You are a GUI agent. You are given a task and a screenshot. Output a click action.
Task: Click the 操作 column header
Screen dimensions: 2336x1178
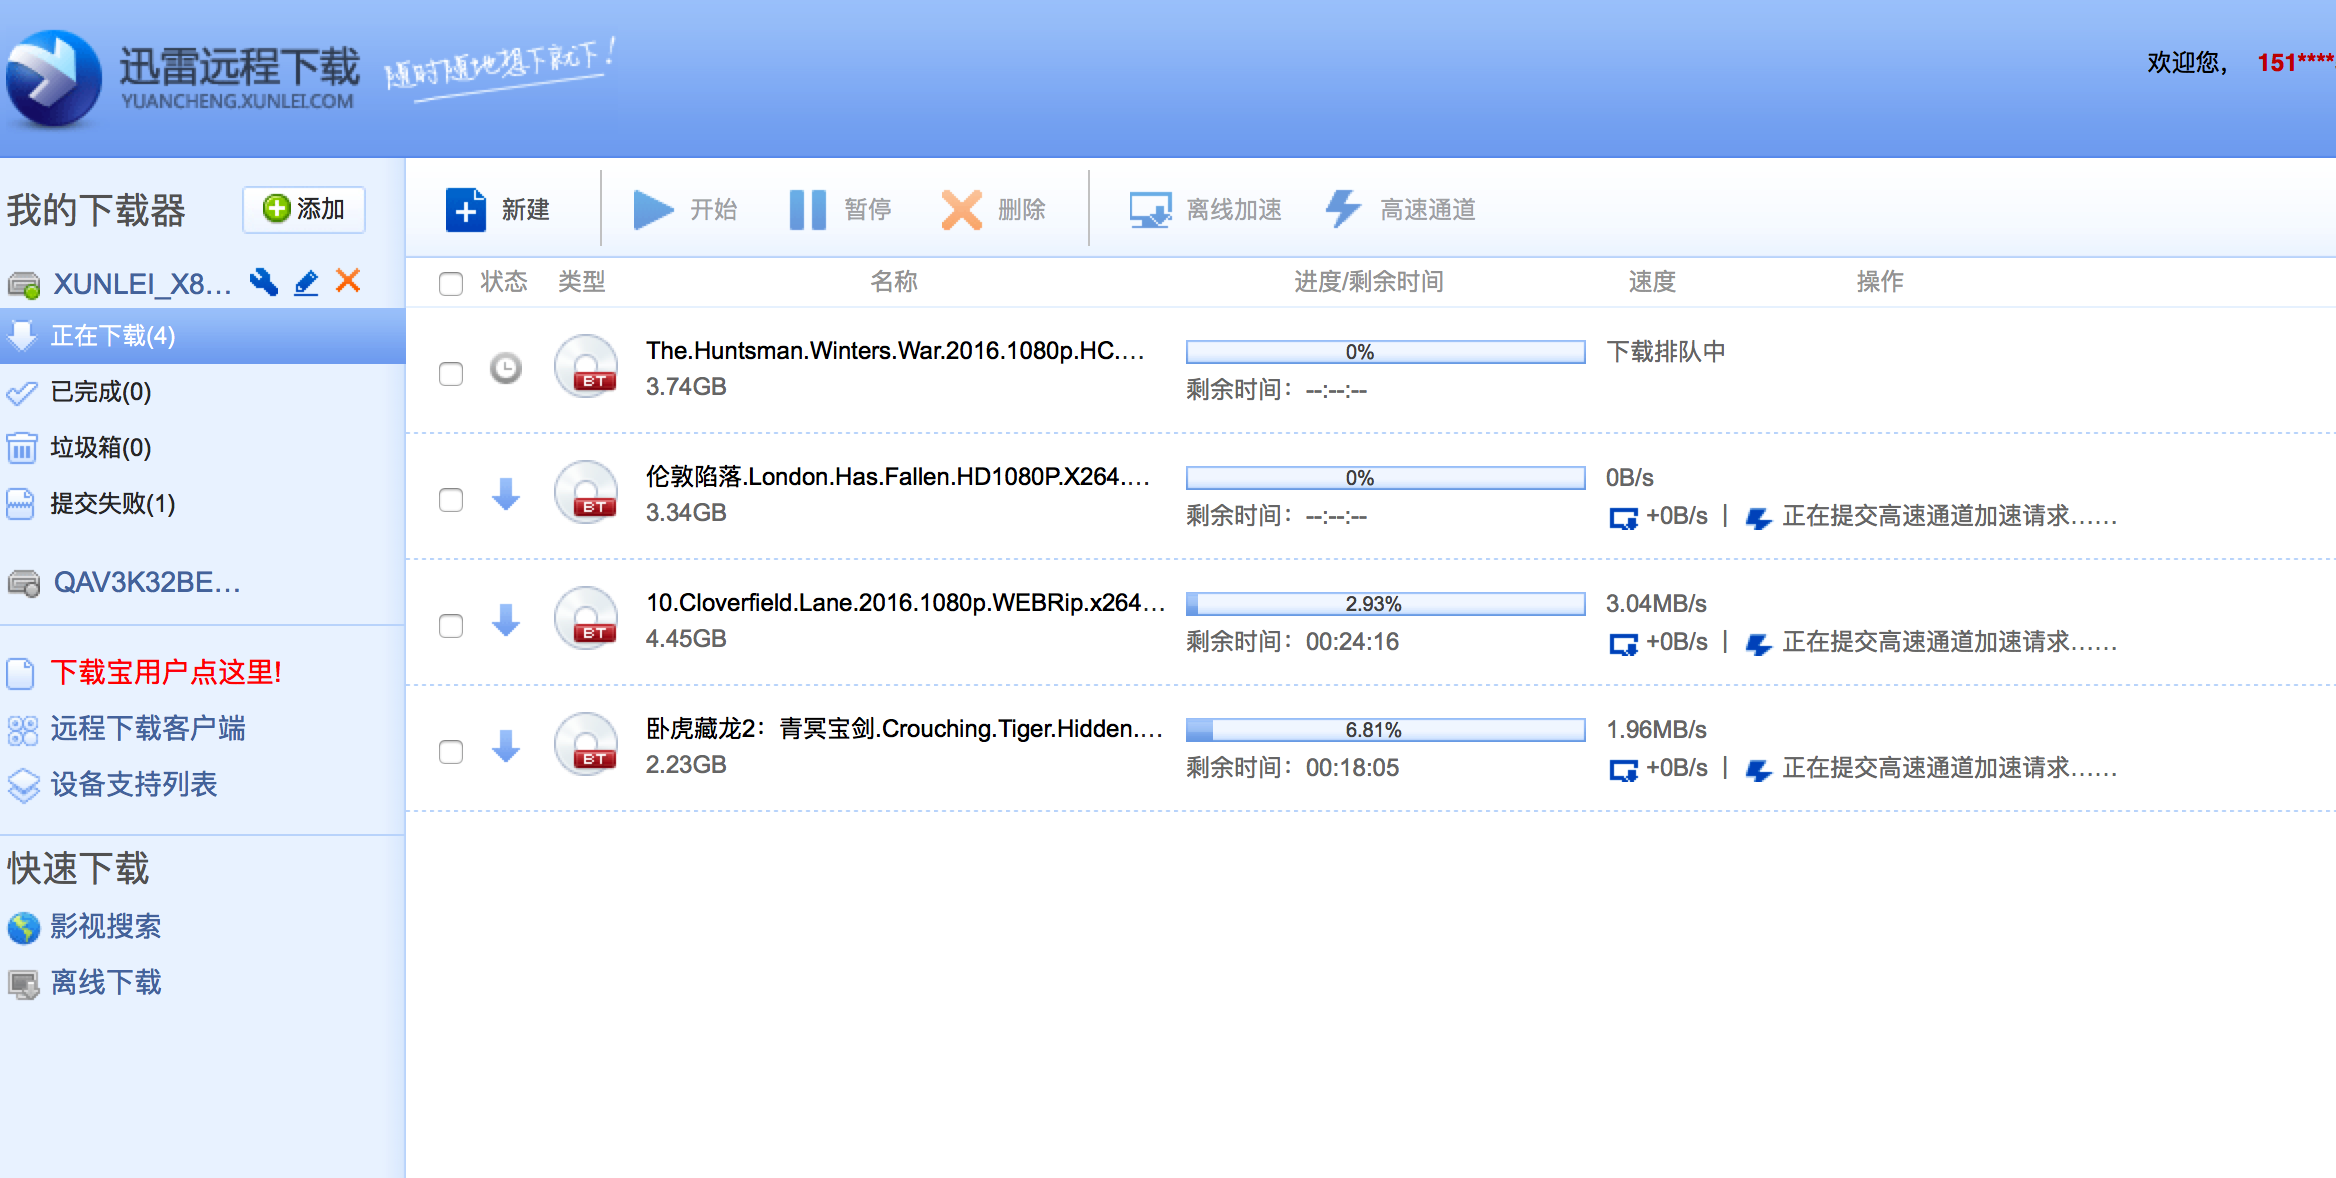[1880, 282]
